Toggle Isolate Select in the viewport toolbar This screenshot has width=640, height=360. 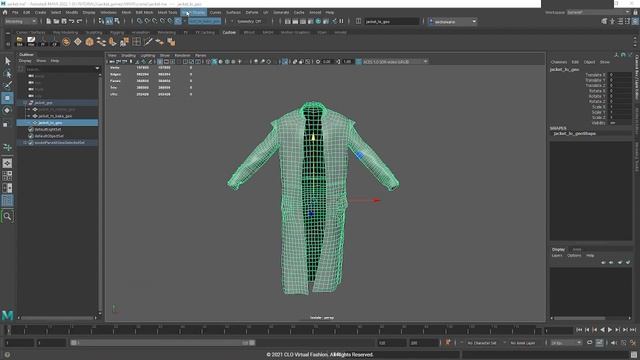coord(285,62)
